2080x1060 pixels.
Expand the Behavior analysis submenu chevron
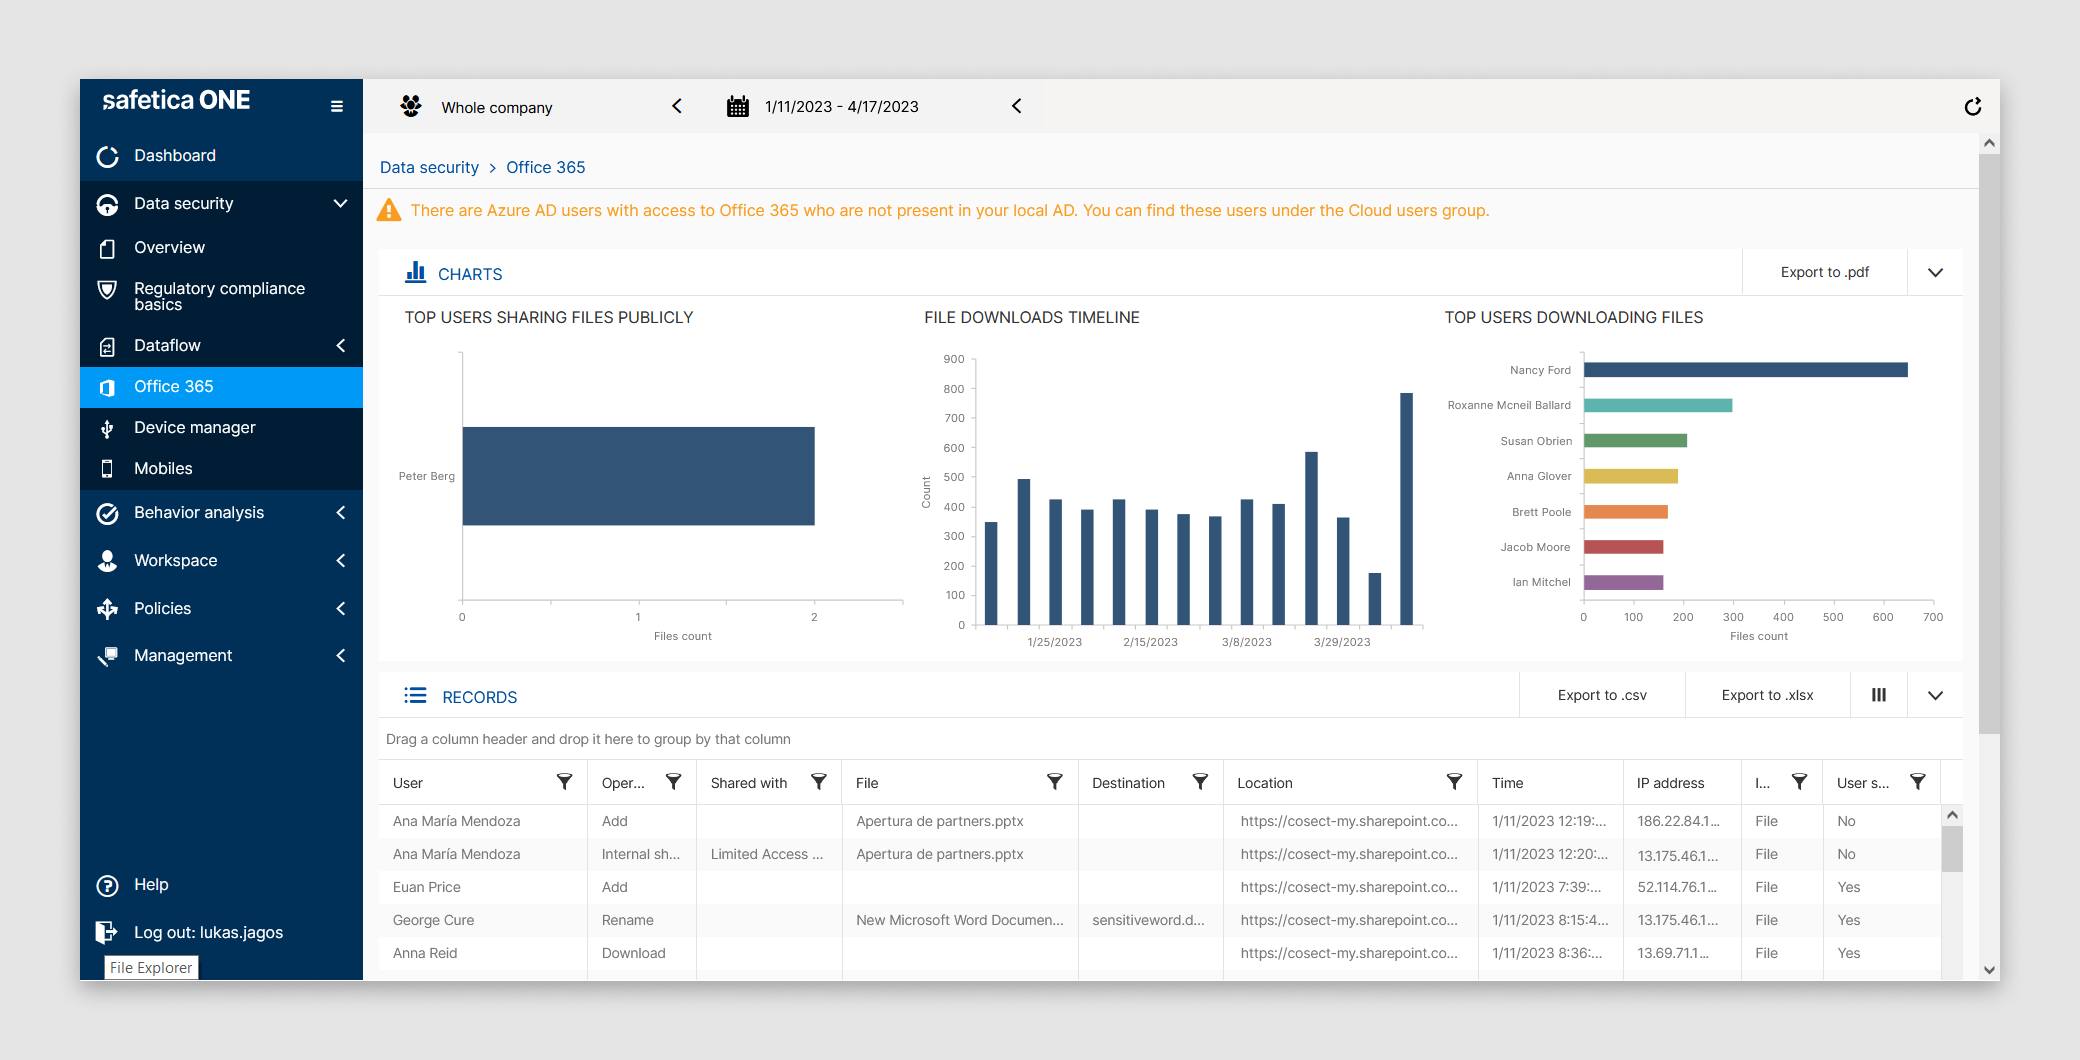(340, 513)
